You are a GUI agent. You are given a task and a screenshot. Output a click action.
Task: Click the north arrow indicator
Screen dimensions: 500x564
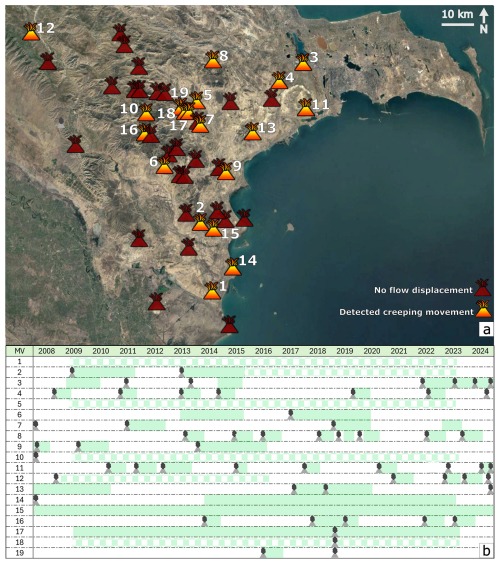pos(484,21)
